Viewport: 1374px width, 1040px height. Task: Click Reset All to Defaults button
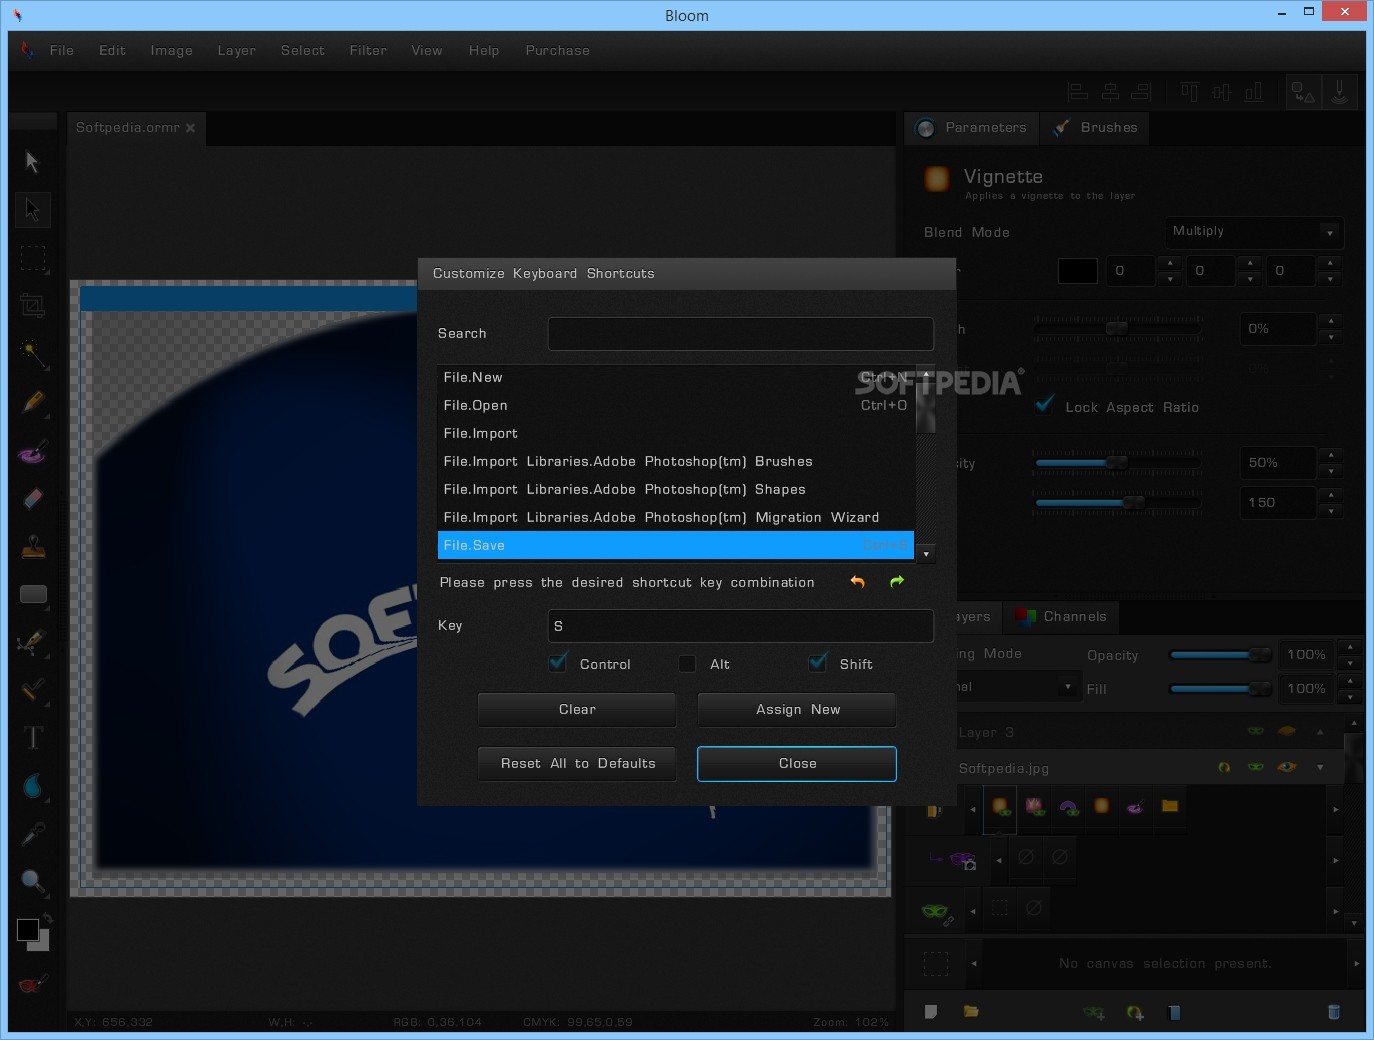577,763
